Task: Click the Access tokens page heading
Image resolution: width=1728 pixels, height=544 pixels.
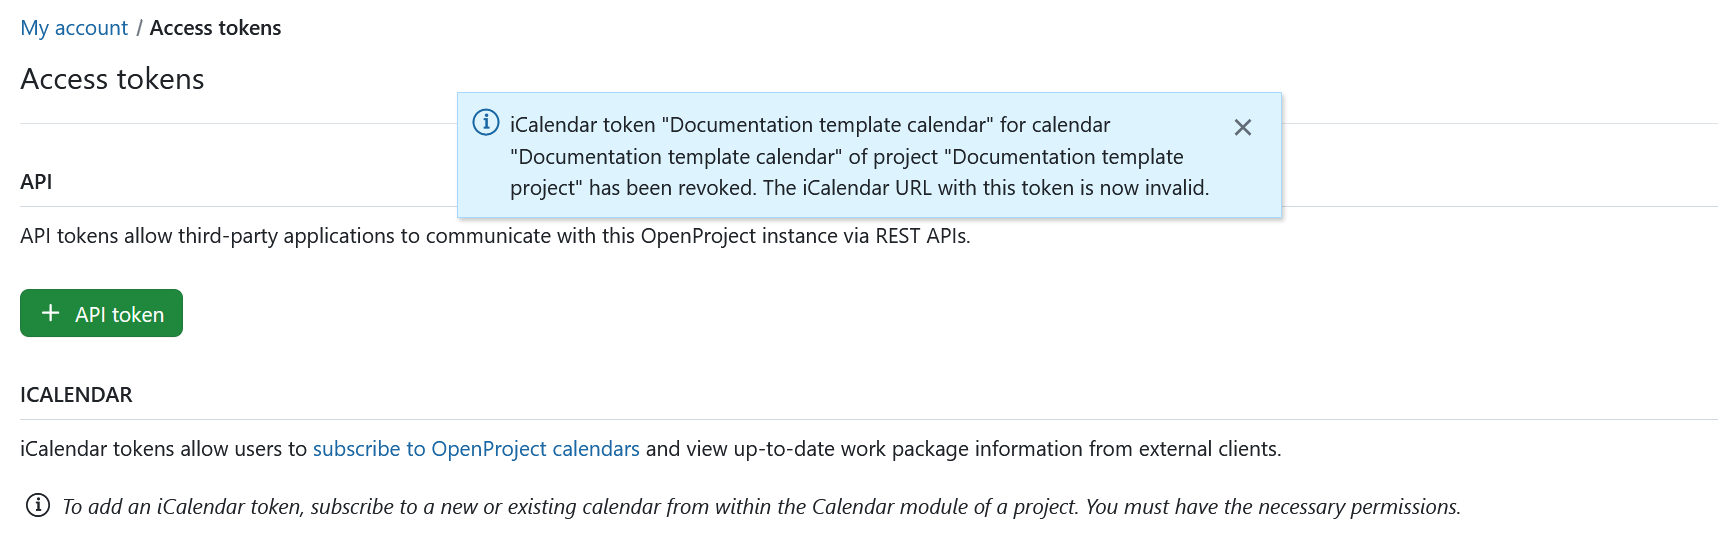Action: click(x=112, y=79)
